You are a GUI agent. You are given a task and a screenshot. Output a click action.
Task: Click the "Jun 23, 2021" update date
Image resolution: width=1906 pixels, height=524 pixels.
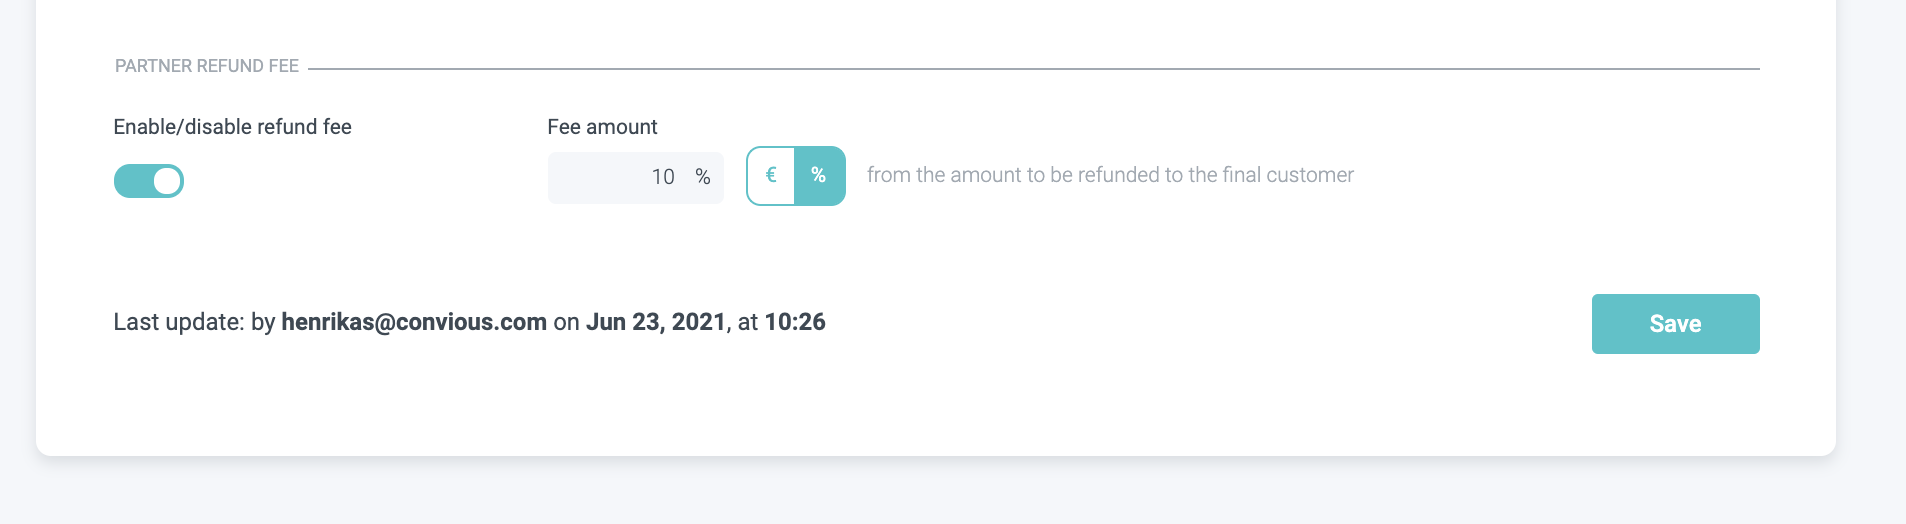pyautogui.click(x=655, y=322)
